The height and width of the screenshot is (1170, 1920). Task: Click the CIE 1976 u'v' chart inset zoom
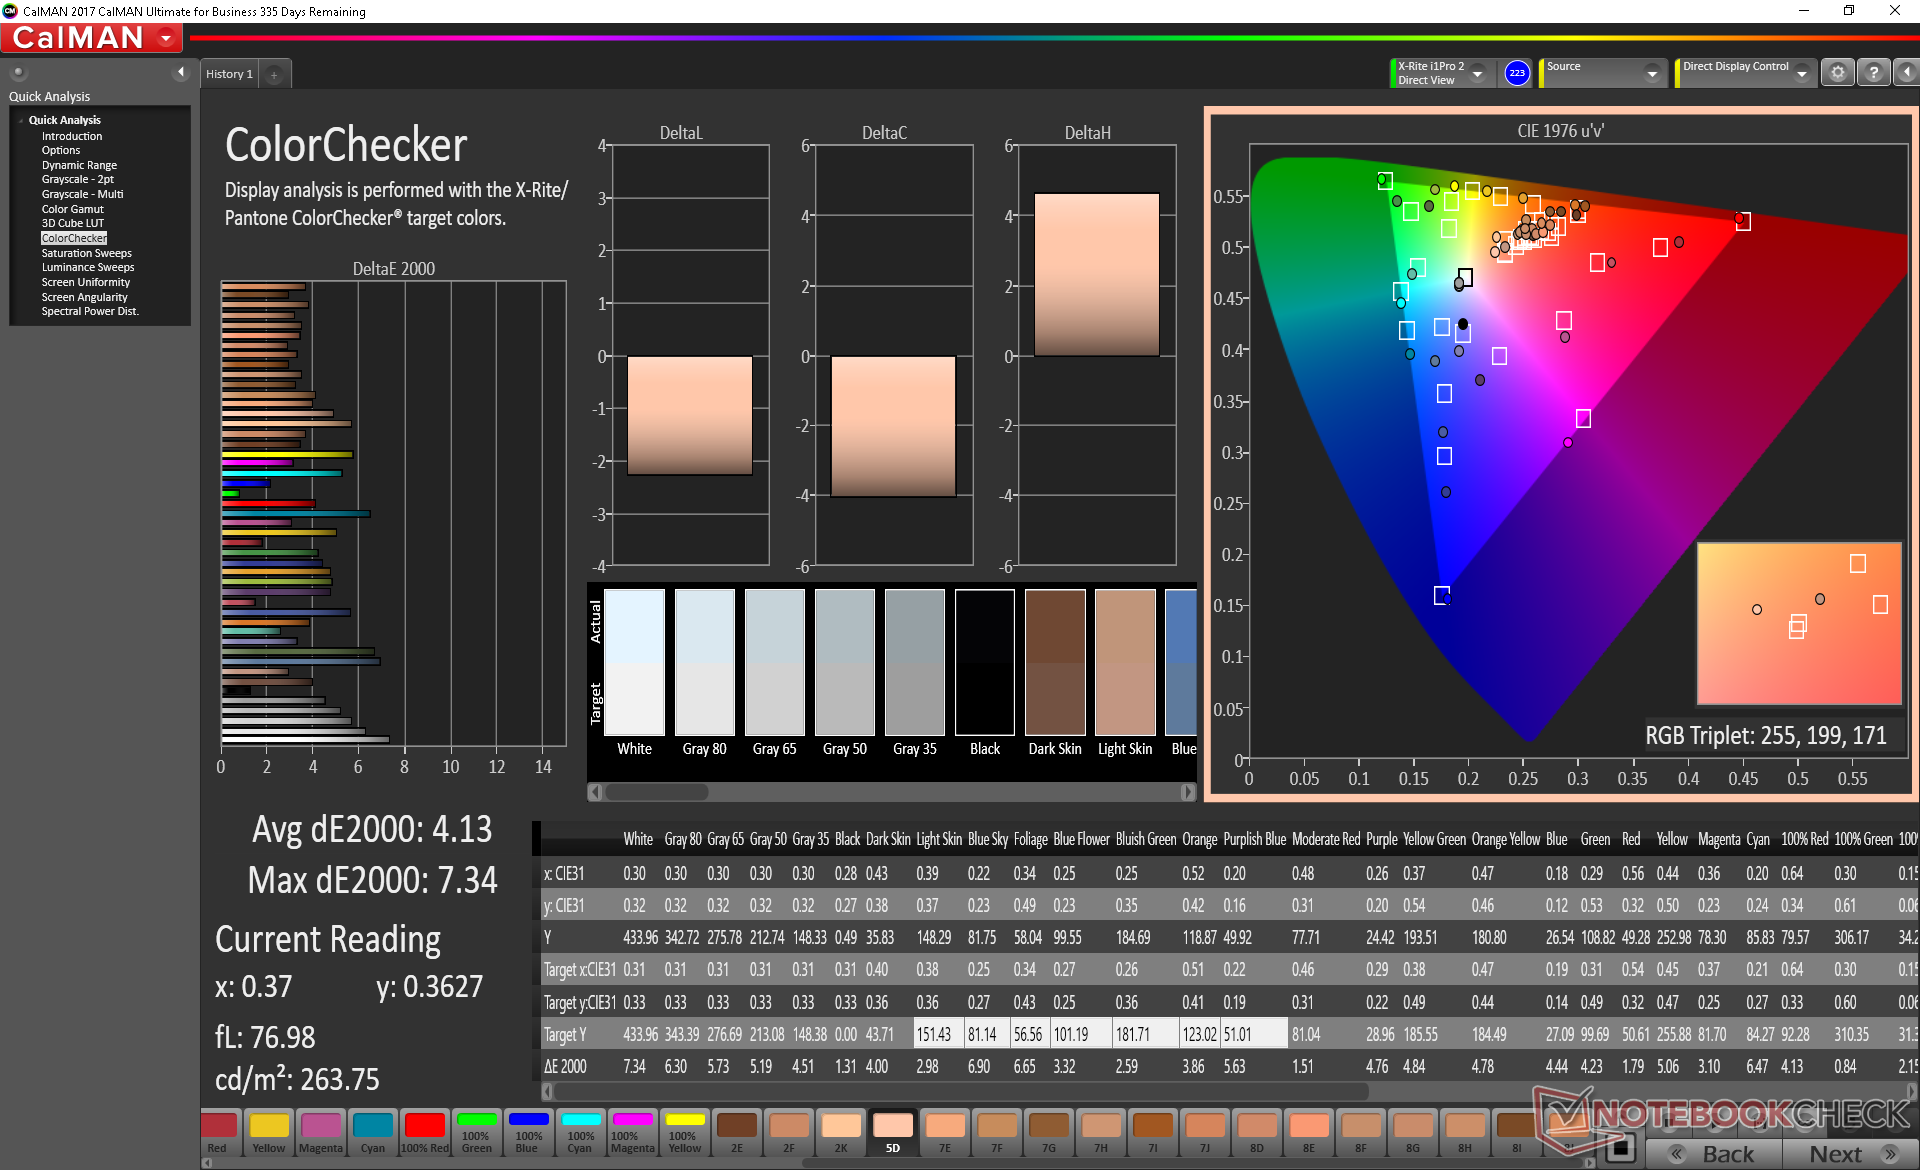(x=1799, y=624)
